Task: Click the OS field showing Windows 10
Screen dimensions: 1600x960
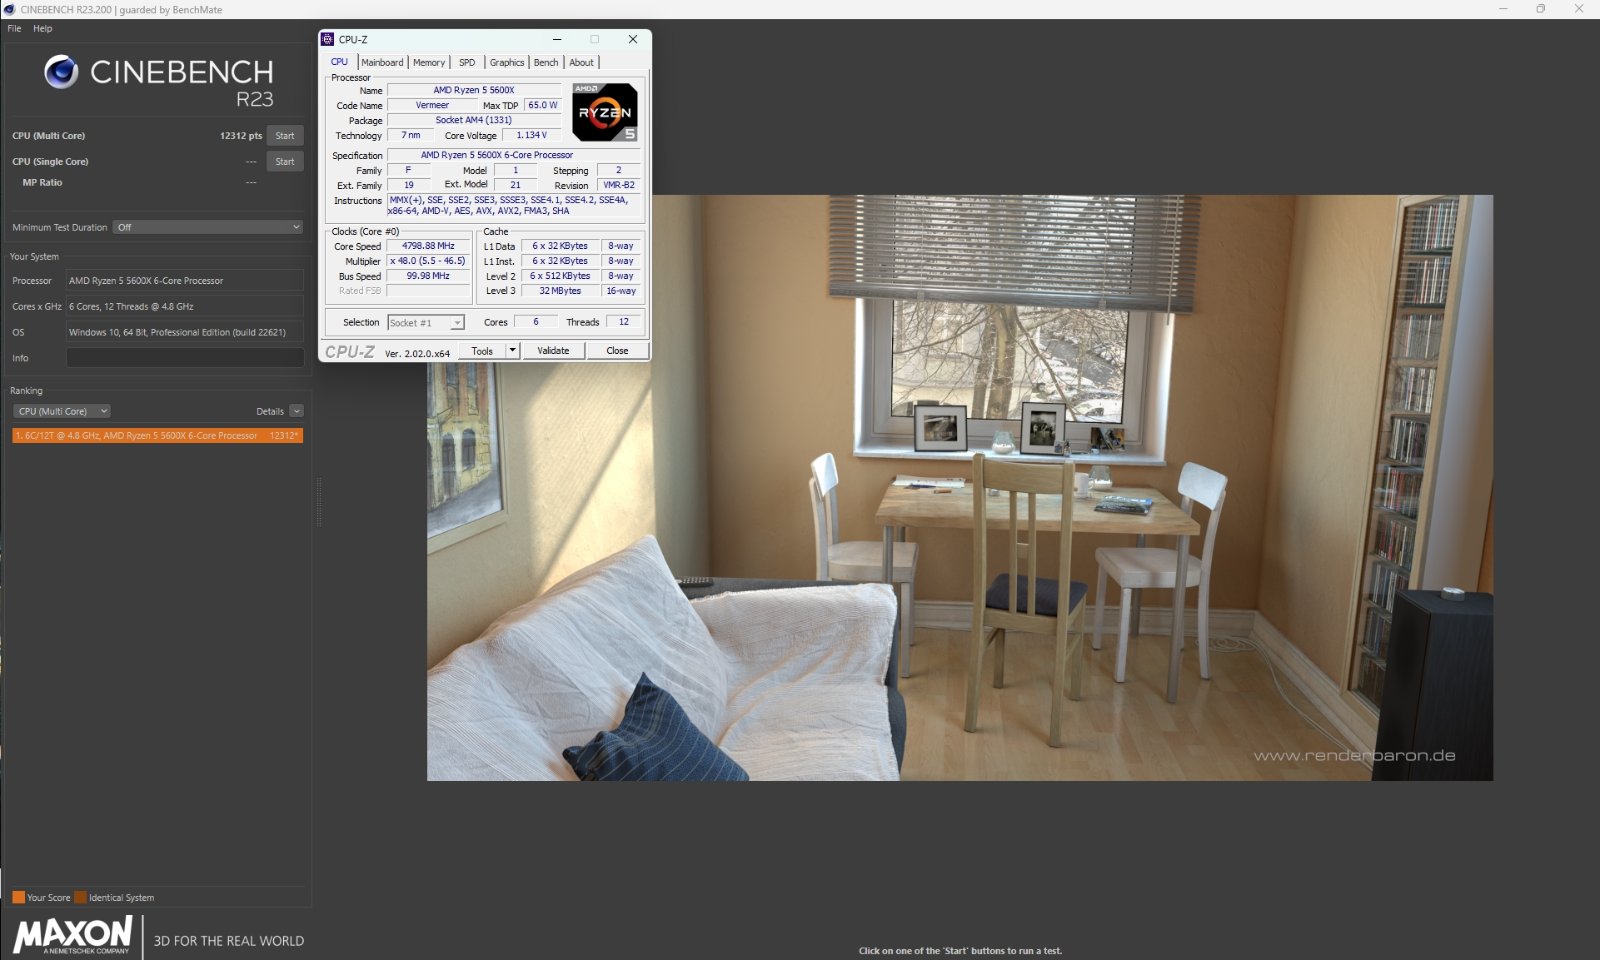Action: [185, 332]
